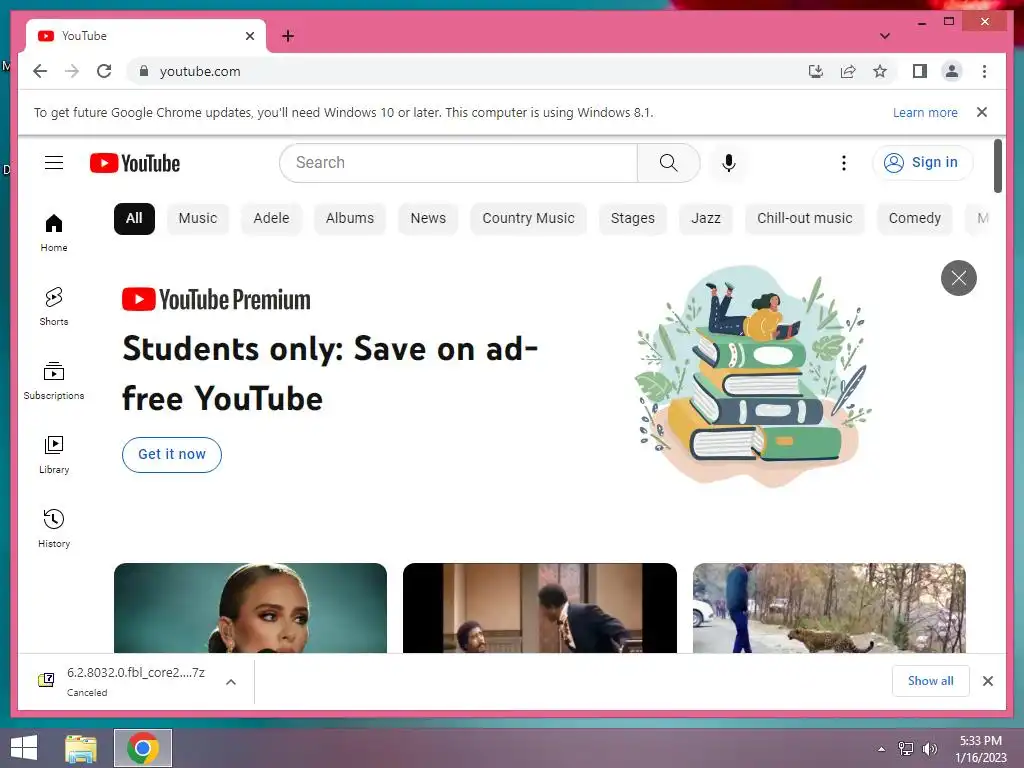Screen dimensions: 1024x768
Task: Click the Sign in button
Action: point(922,163)
